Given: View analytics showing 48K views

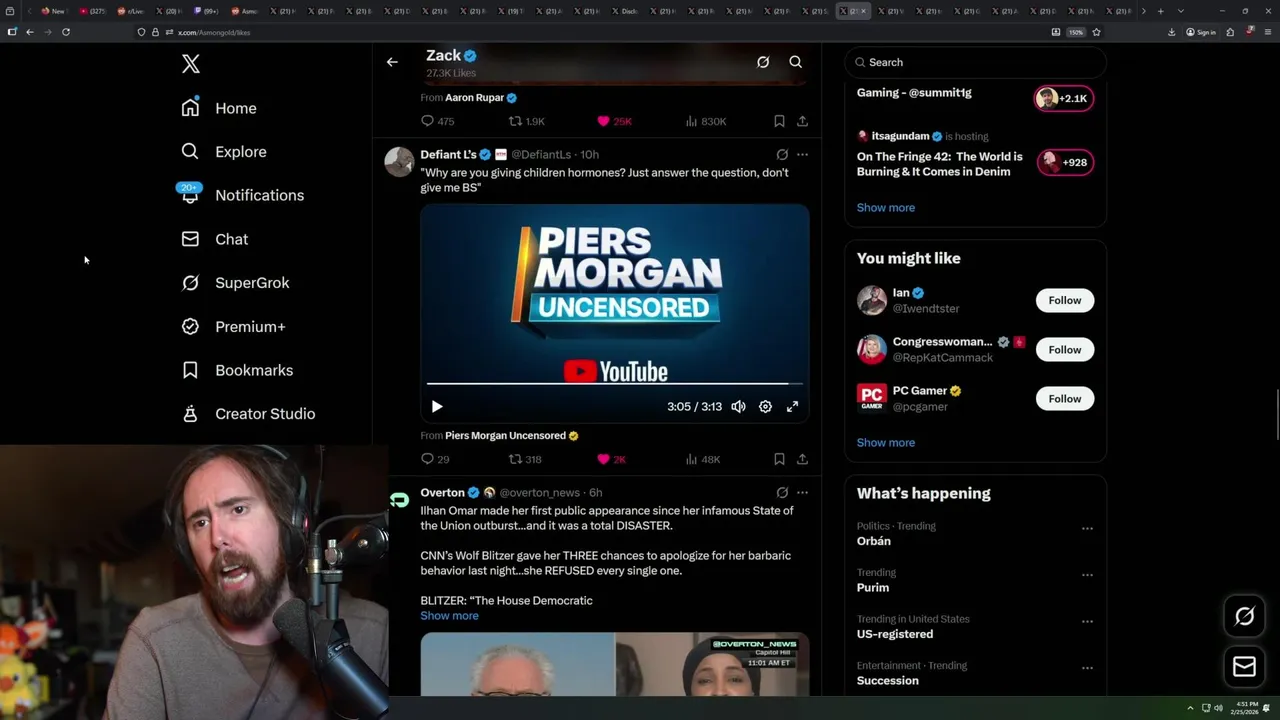Looking at the screenshot, I should coord(703,459).
